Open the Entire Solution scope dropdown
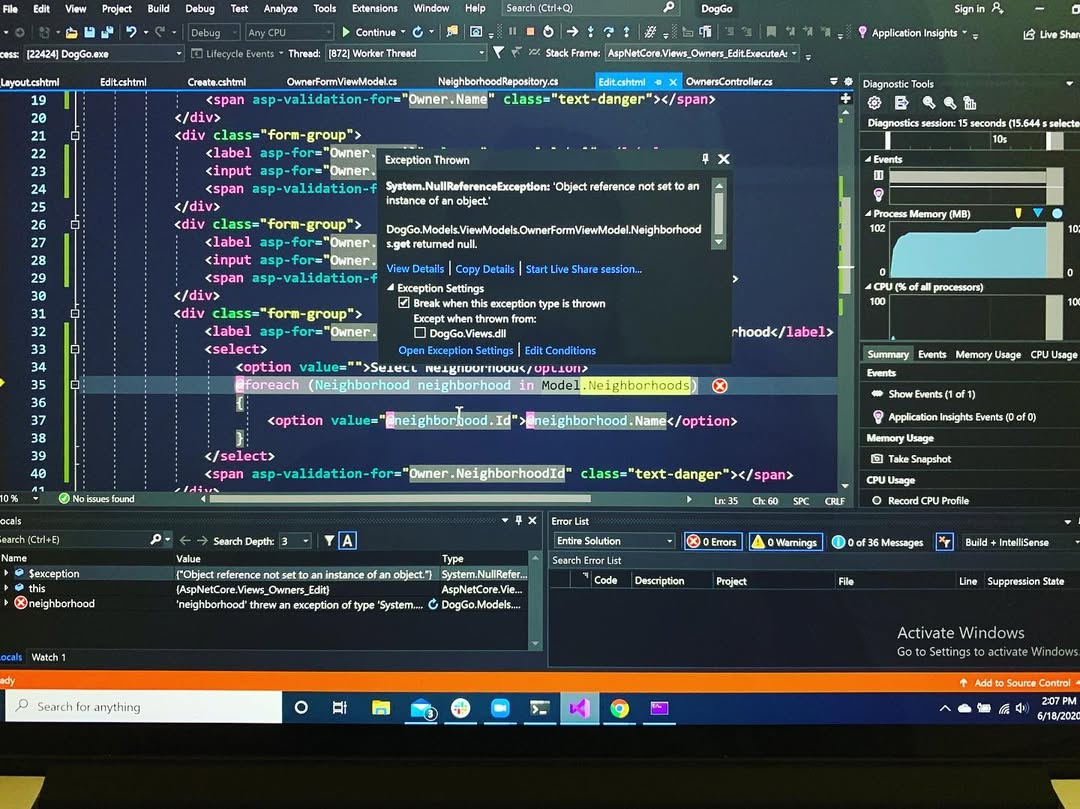 click(x=615, y=541)
